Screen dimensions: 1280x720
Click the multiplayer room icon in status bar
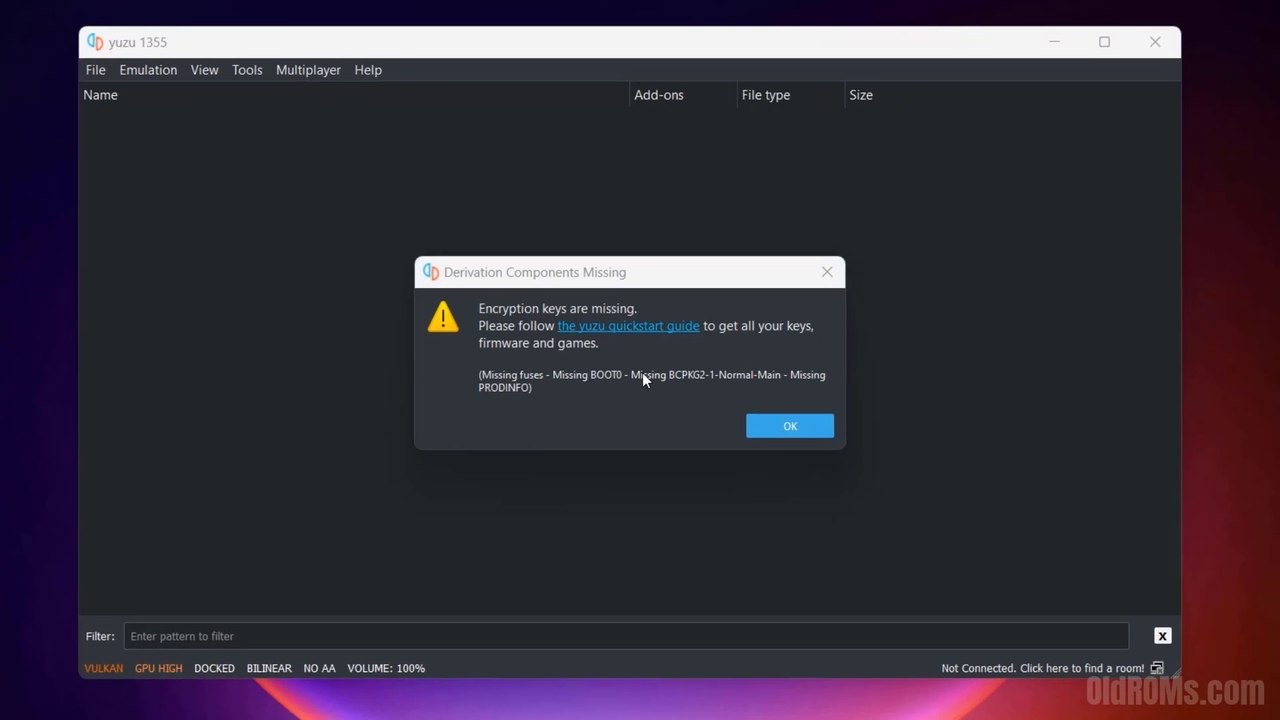pyautogui.click(x=1157, y=668)
